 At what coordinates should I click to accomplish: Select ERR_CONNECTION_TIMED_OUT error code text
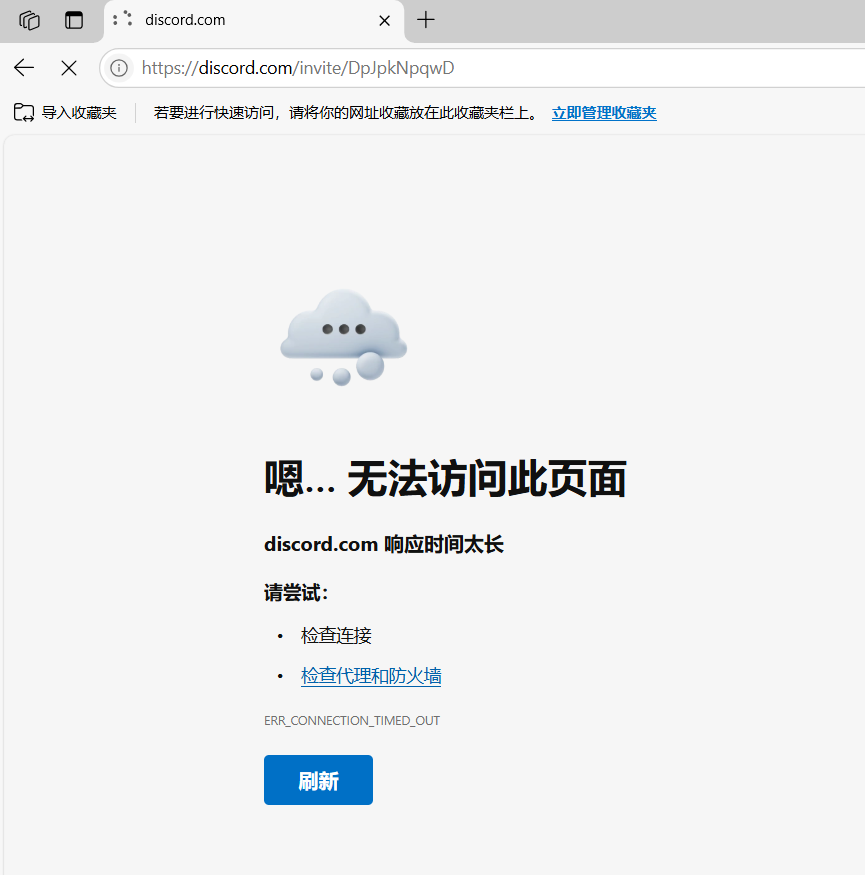coord(352,720)
